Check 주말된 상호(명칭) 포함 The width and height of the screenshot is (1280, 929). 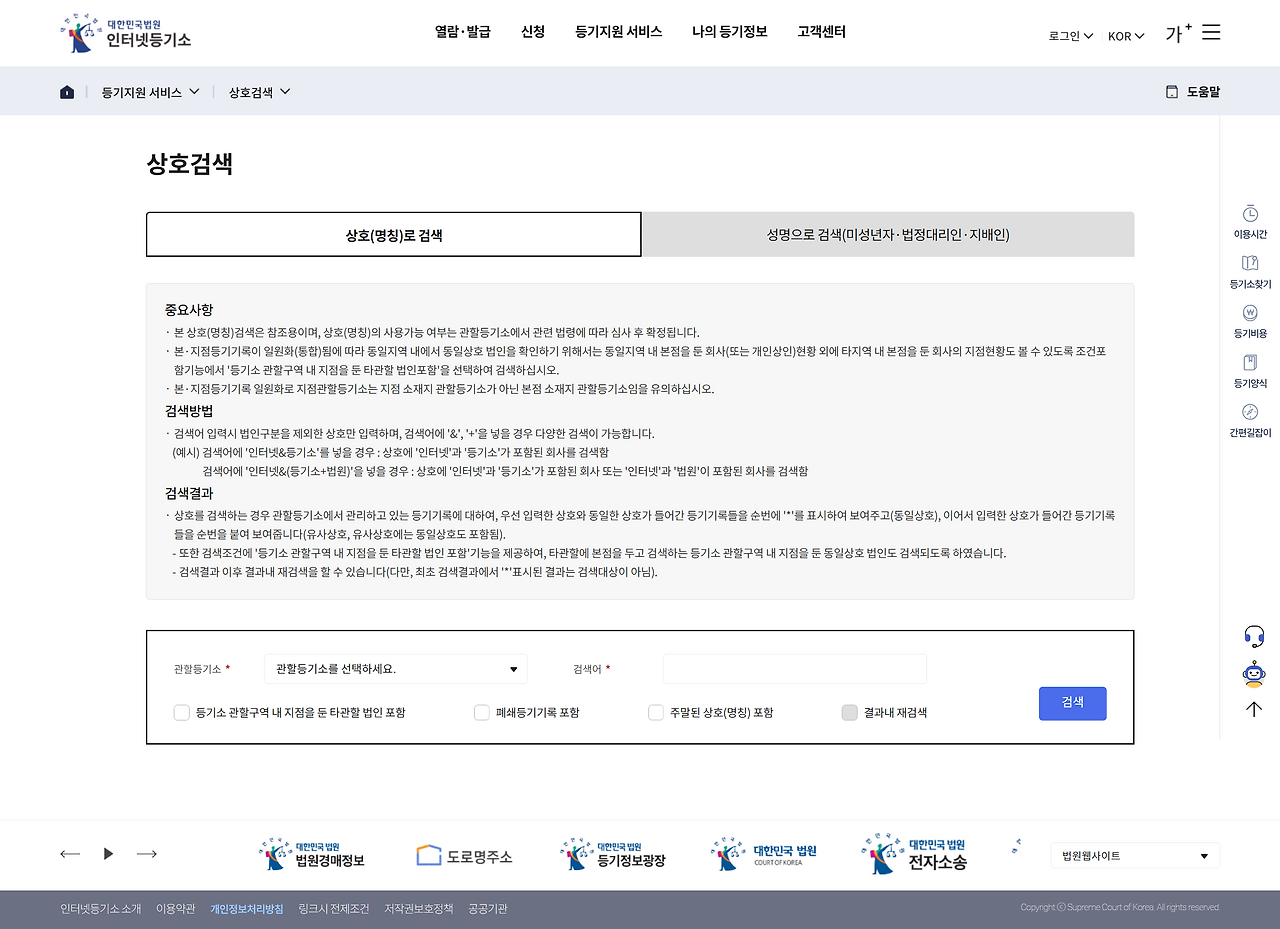(656, 712)
